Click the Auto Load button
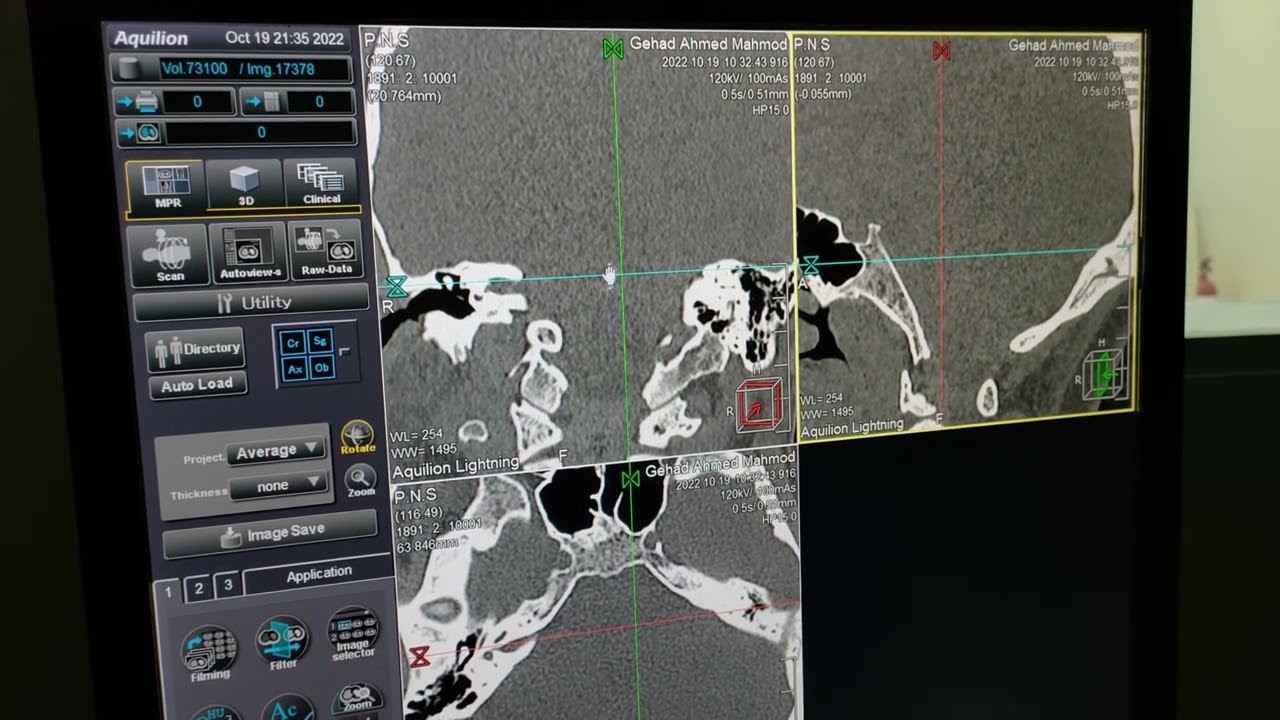The height and width of the screenshot is (720, 1280). [197, 384]
